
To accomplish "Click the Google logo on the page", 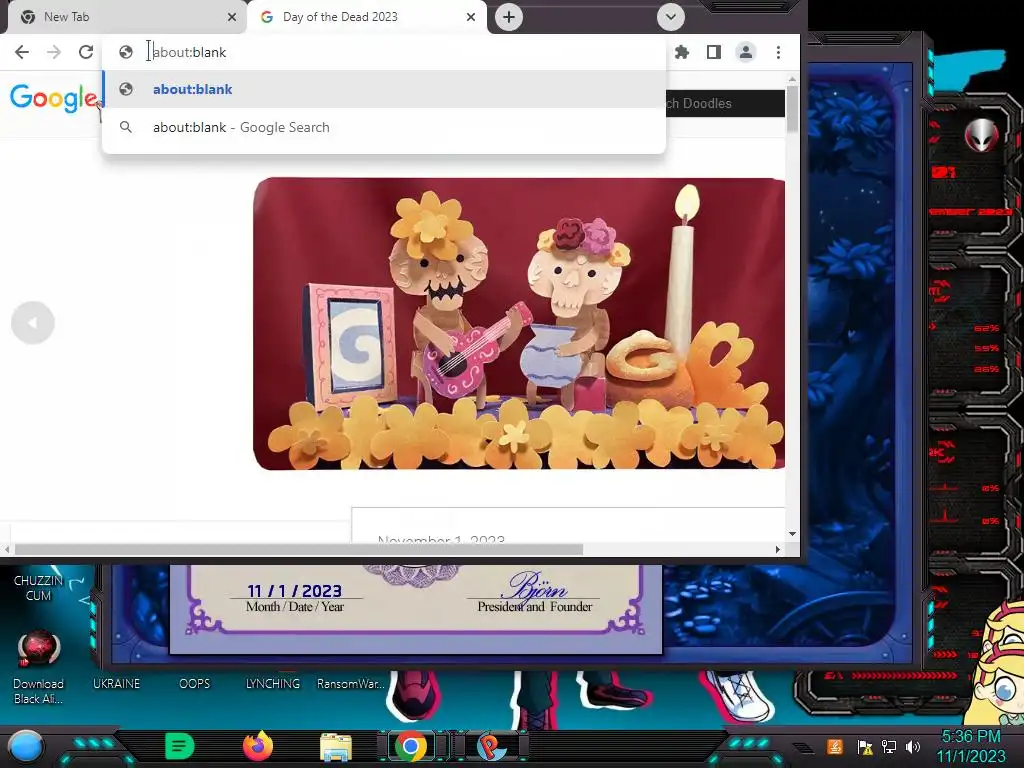I will [x=54, y=98].
